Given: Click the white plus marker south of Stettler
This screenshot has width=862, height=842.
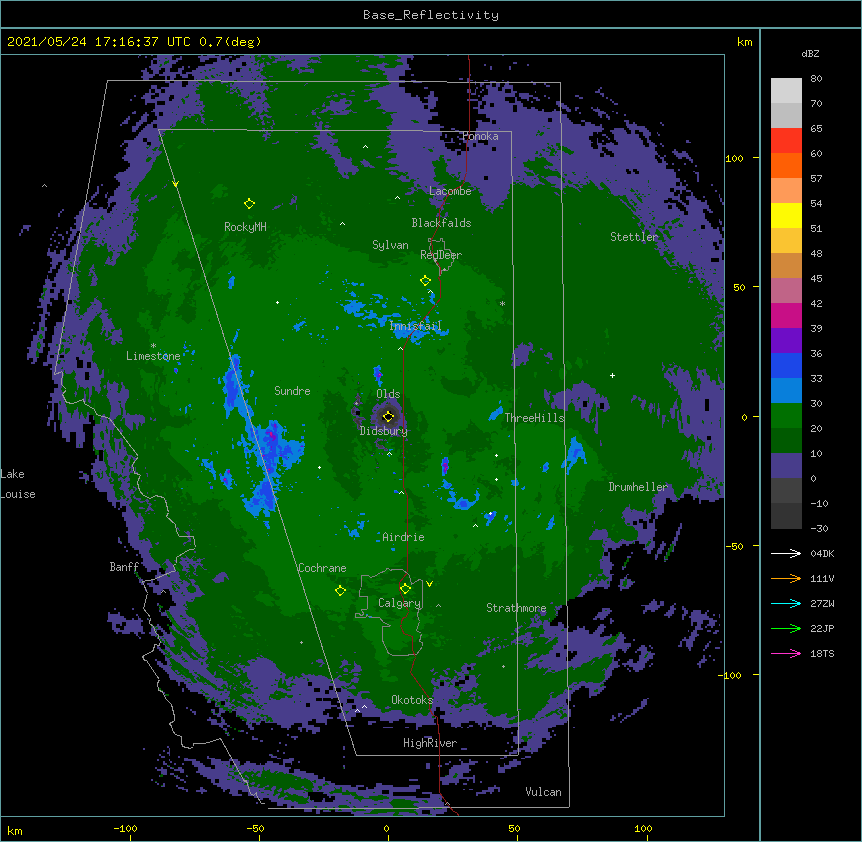Looking at the screenshot, I should click(x=612, y=375).
